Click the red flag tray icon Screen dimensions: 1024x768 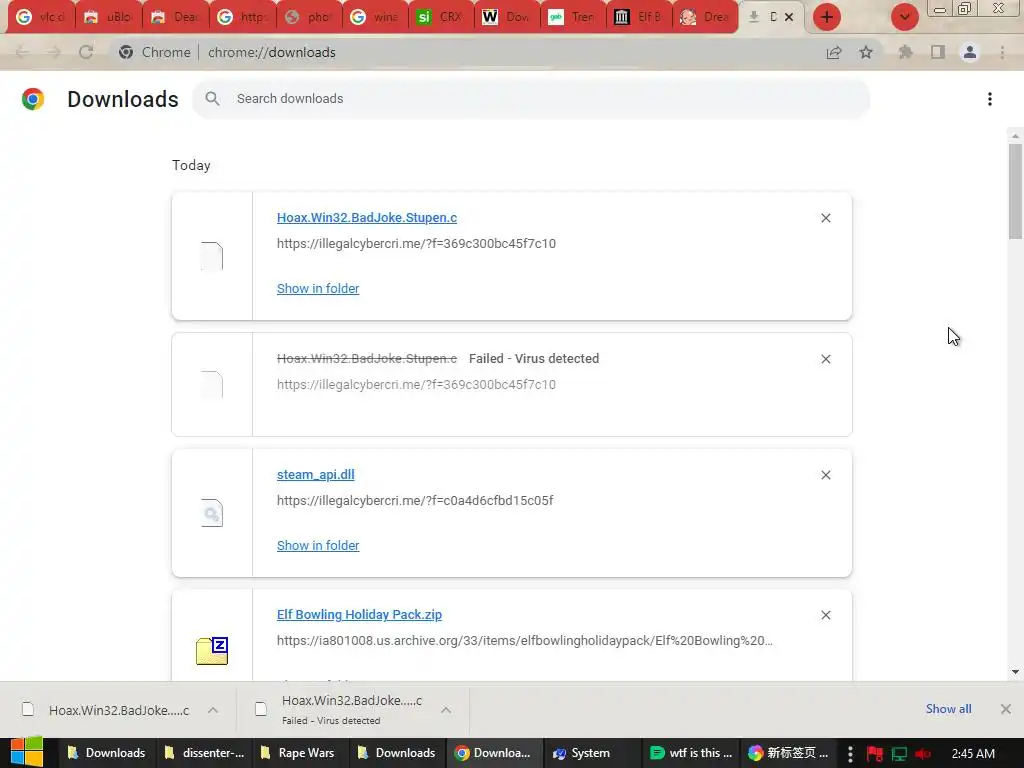(875, 754)
